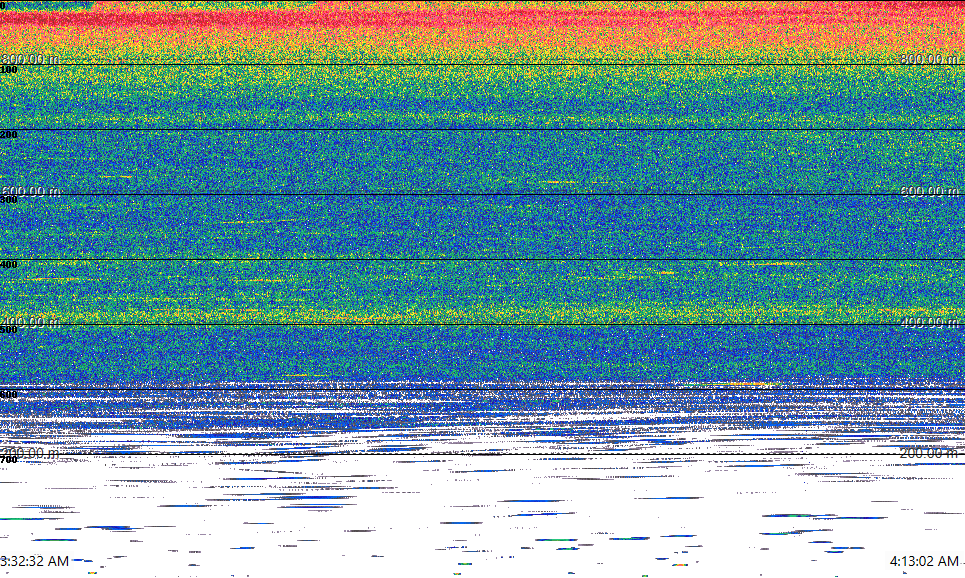Image resolution: width=965 pixels, height=578 pixels.
Task: Select the 100 depth gridline label
Action: coord(9,70)
